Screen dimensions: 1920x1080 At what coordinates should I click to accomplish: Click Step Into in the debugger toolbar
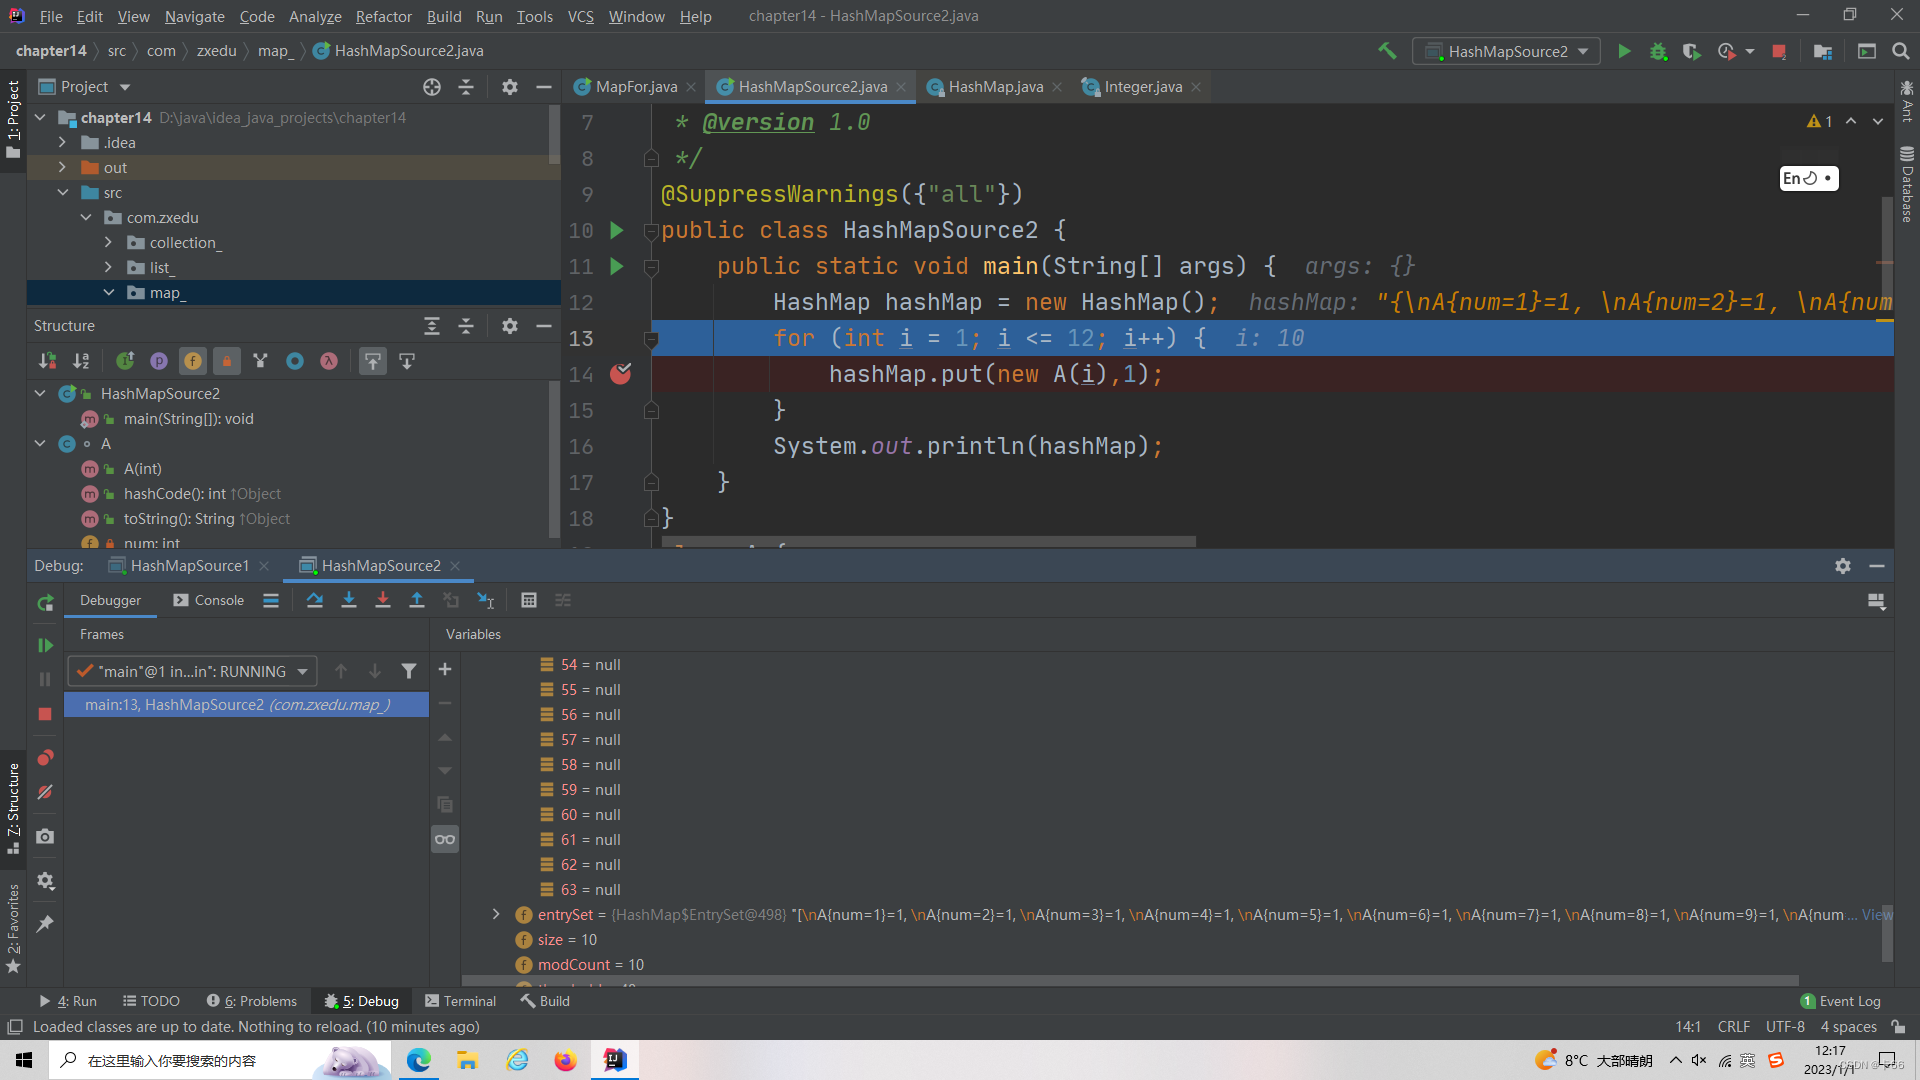point(348,600)
